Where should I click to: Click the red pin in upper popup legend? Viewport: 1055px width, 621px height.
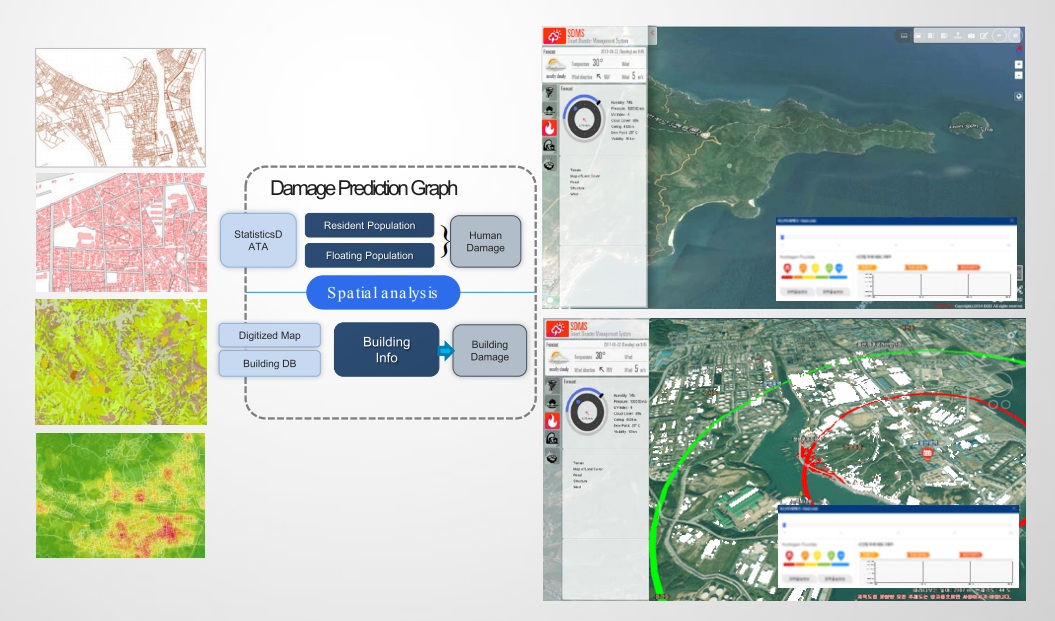pos(787,268)
